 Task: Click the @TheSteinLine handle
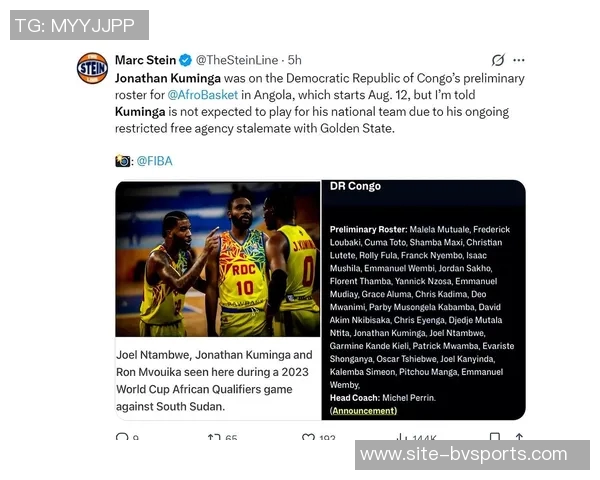[x=237, y=60]
